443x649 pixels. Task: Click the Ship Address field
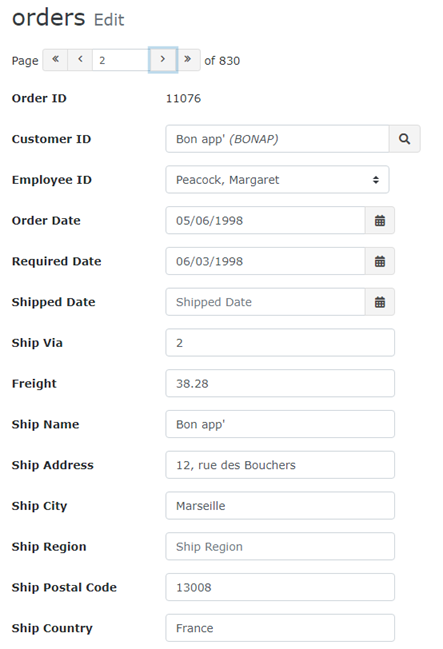click(280, 465)
